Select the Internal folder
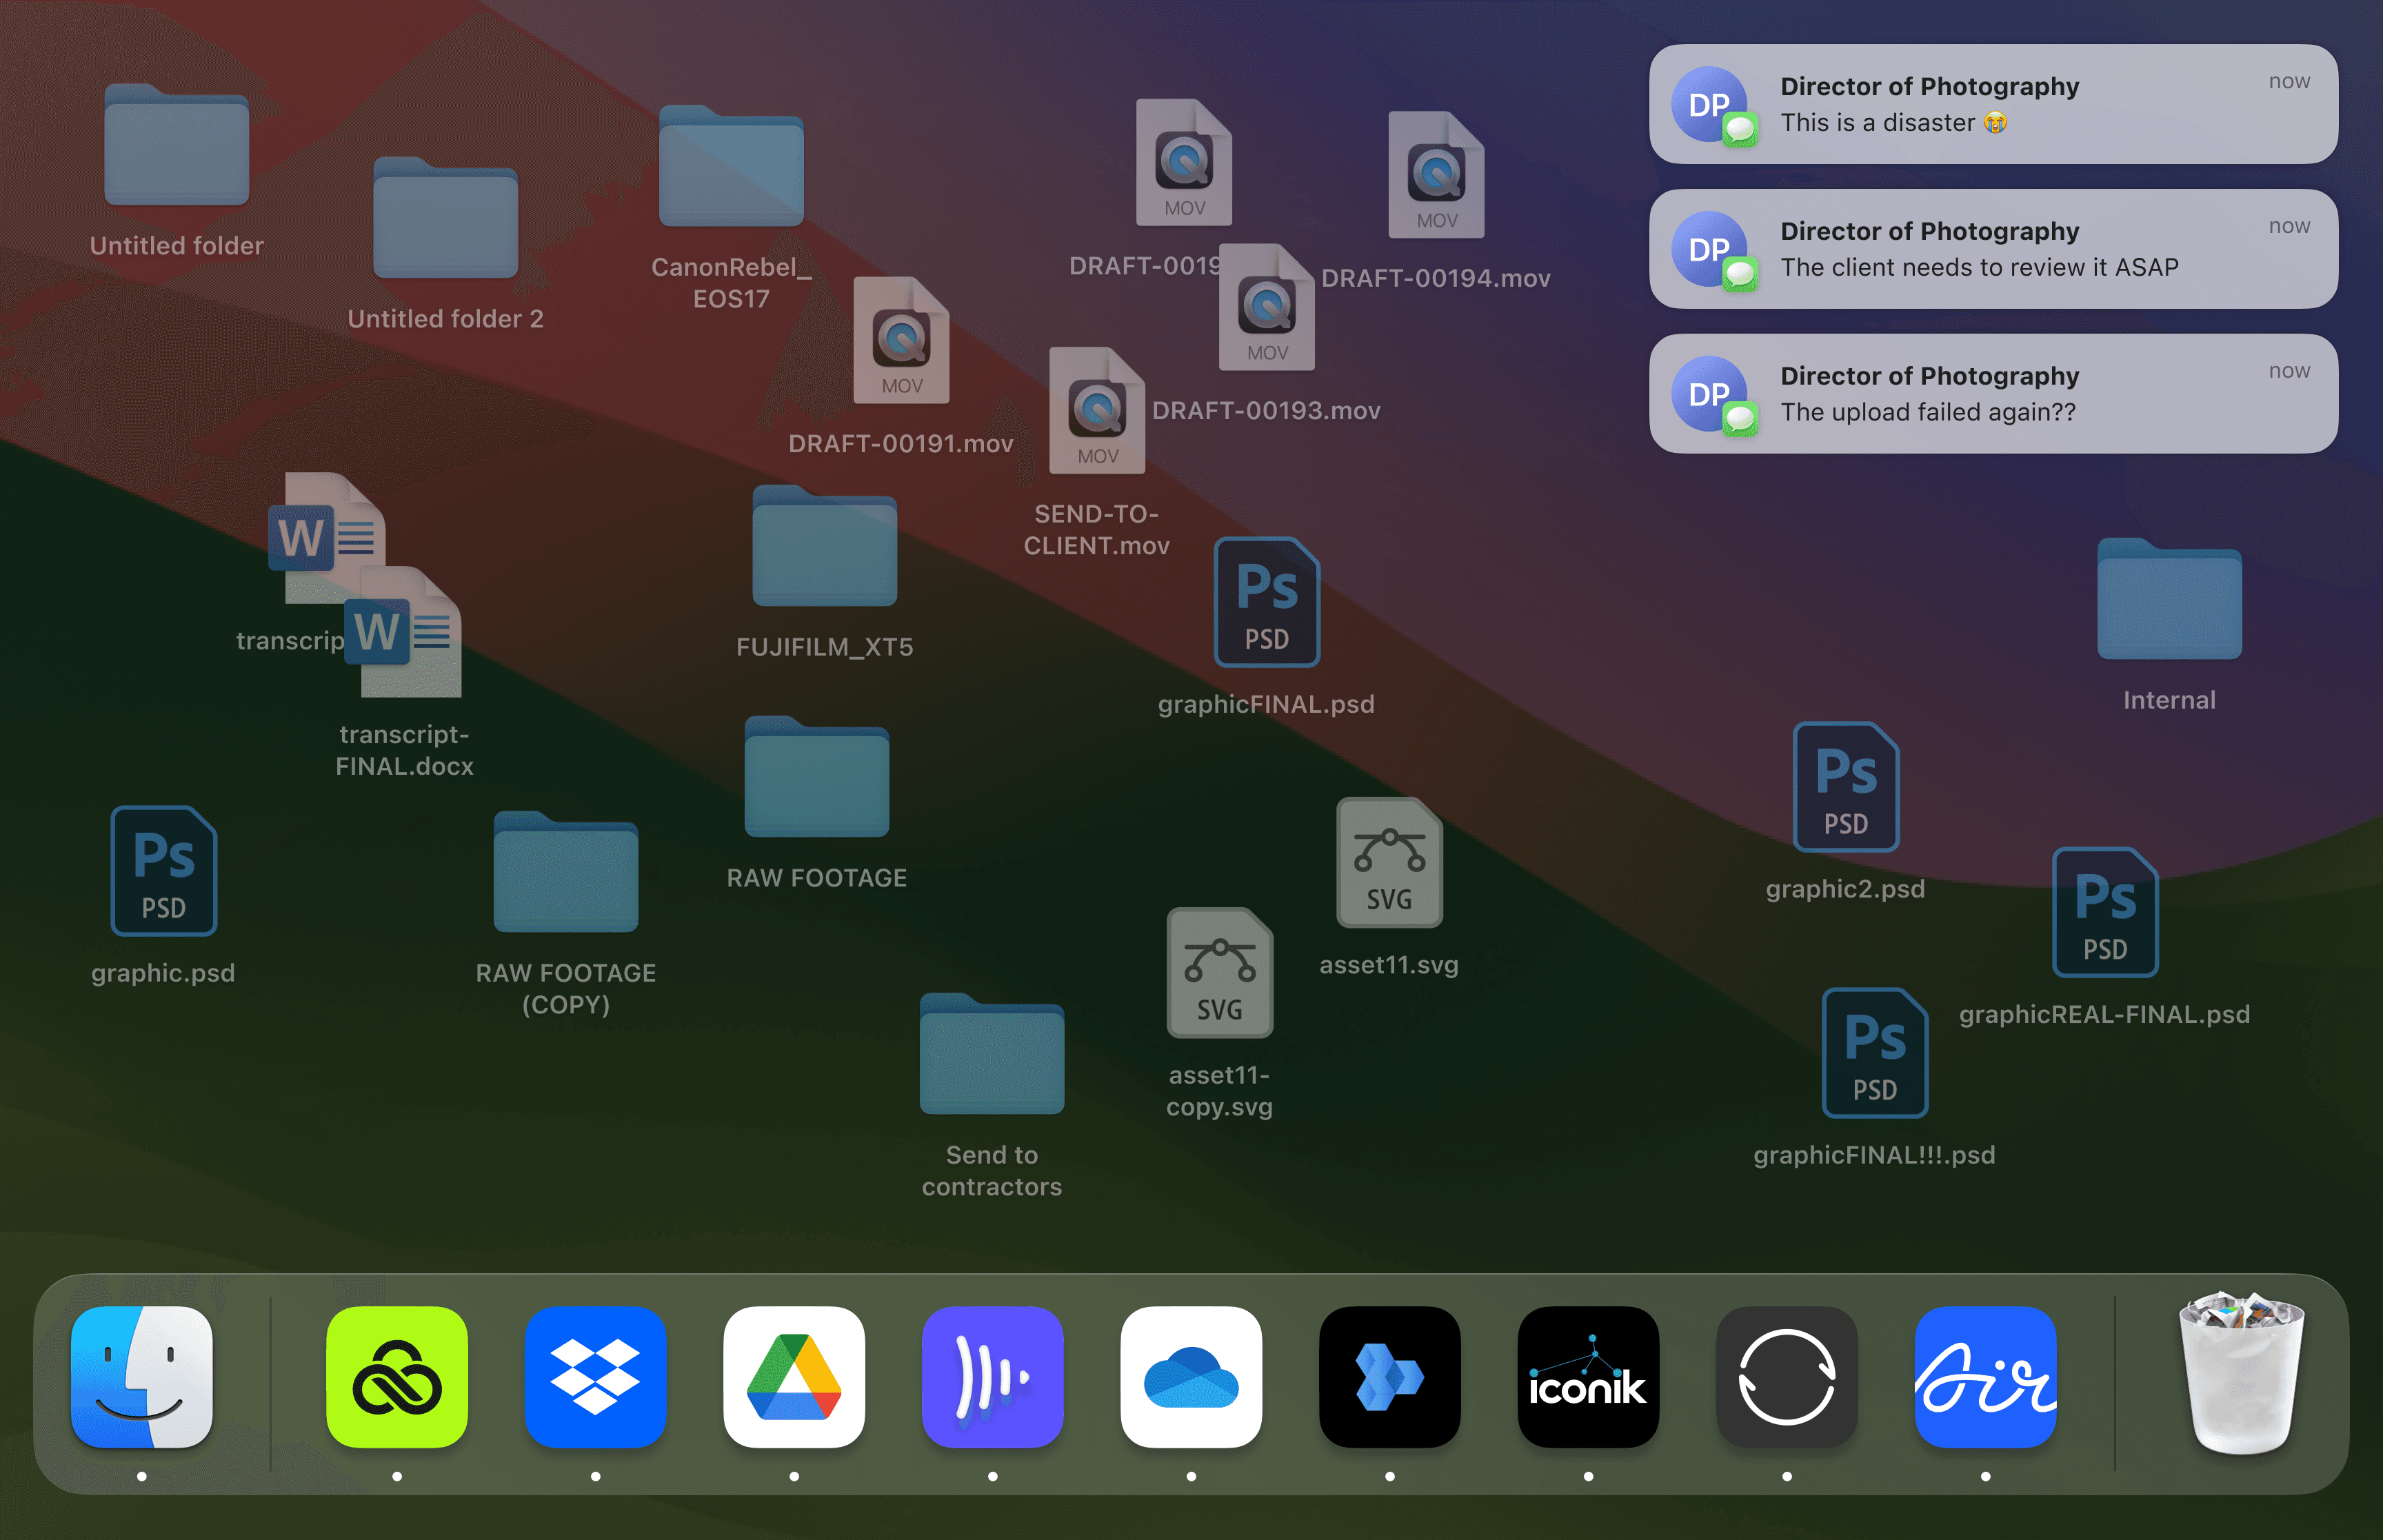2383x1540 pixels. tap(2168, 601)
